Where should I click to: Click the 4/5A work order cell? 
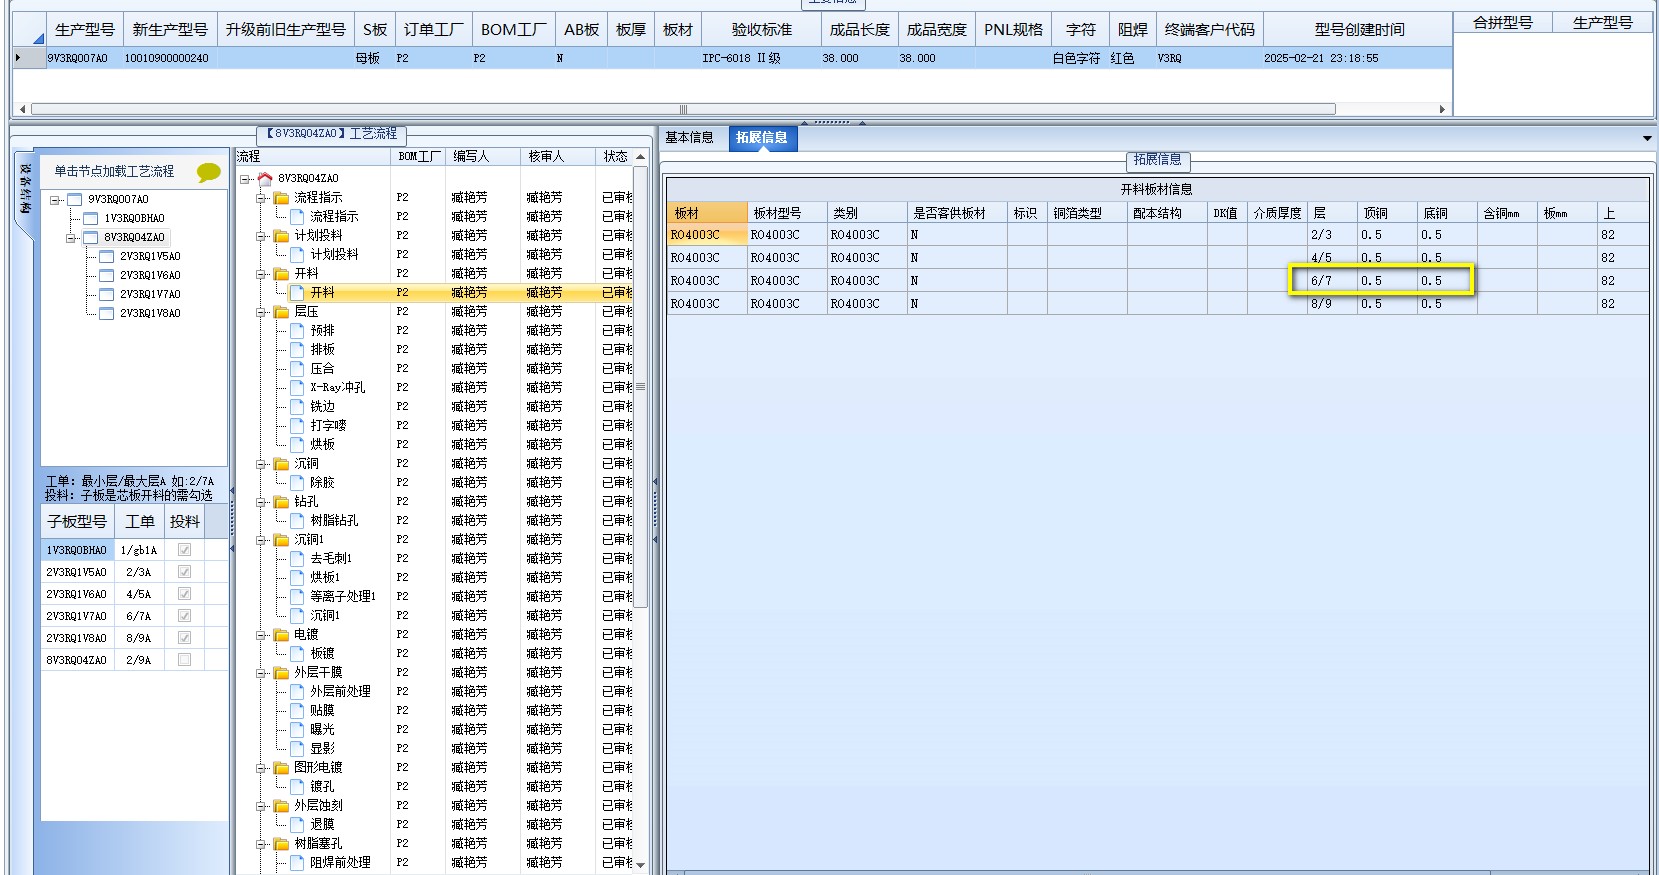click(x=139, y=594)
